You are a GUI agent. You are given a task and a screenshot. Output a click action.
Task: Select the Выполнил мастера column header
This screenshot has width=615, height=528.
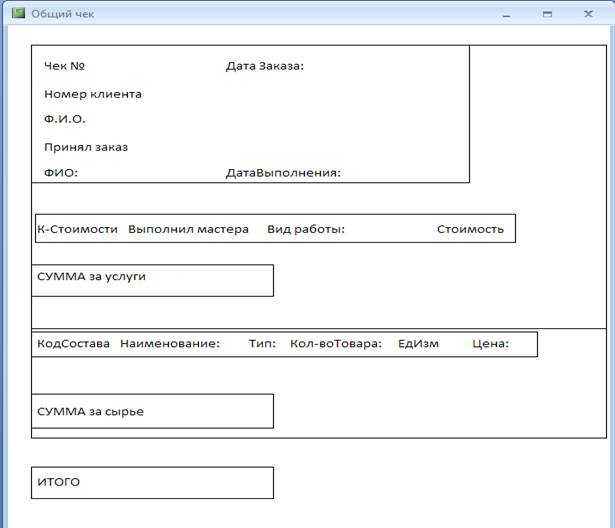pyautogui.click(x=188, y=229)
